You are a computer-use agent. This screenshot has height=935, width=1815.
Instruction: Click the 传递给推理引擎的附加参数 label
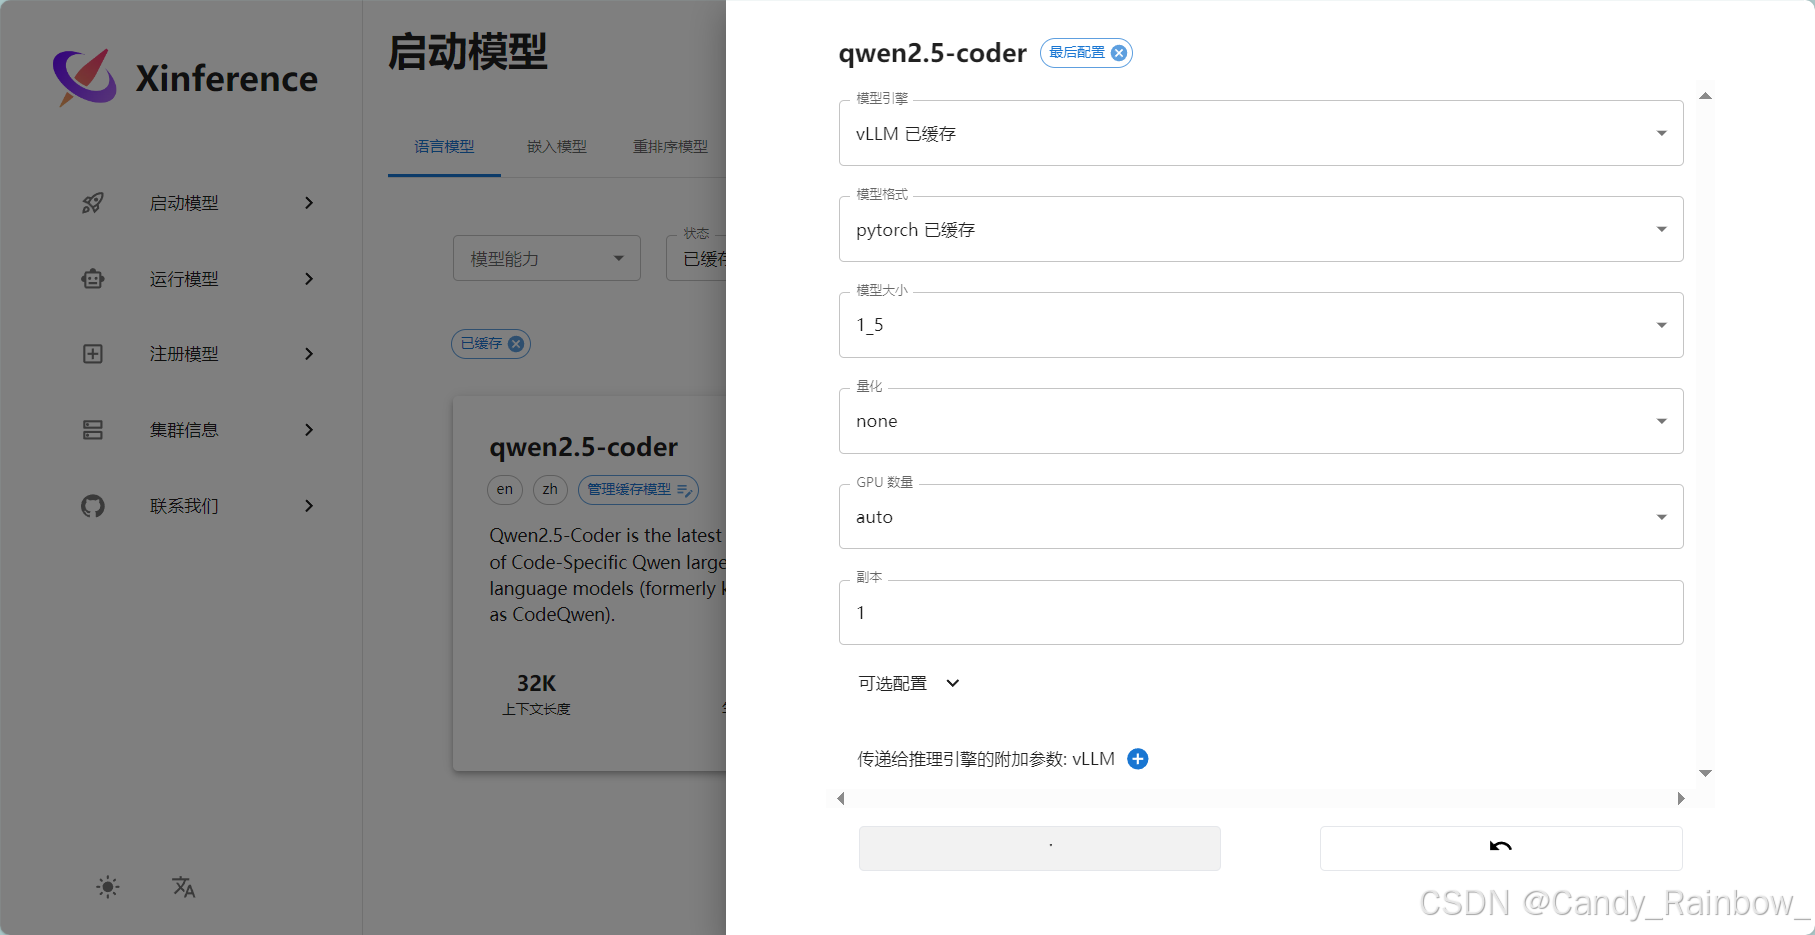985,759
